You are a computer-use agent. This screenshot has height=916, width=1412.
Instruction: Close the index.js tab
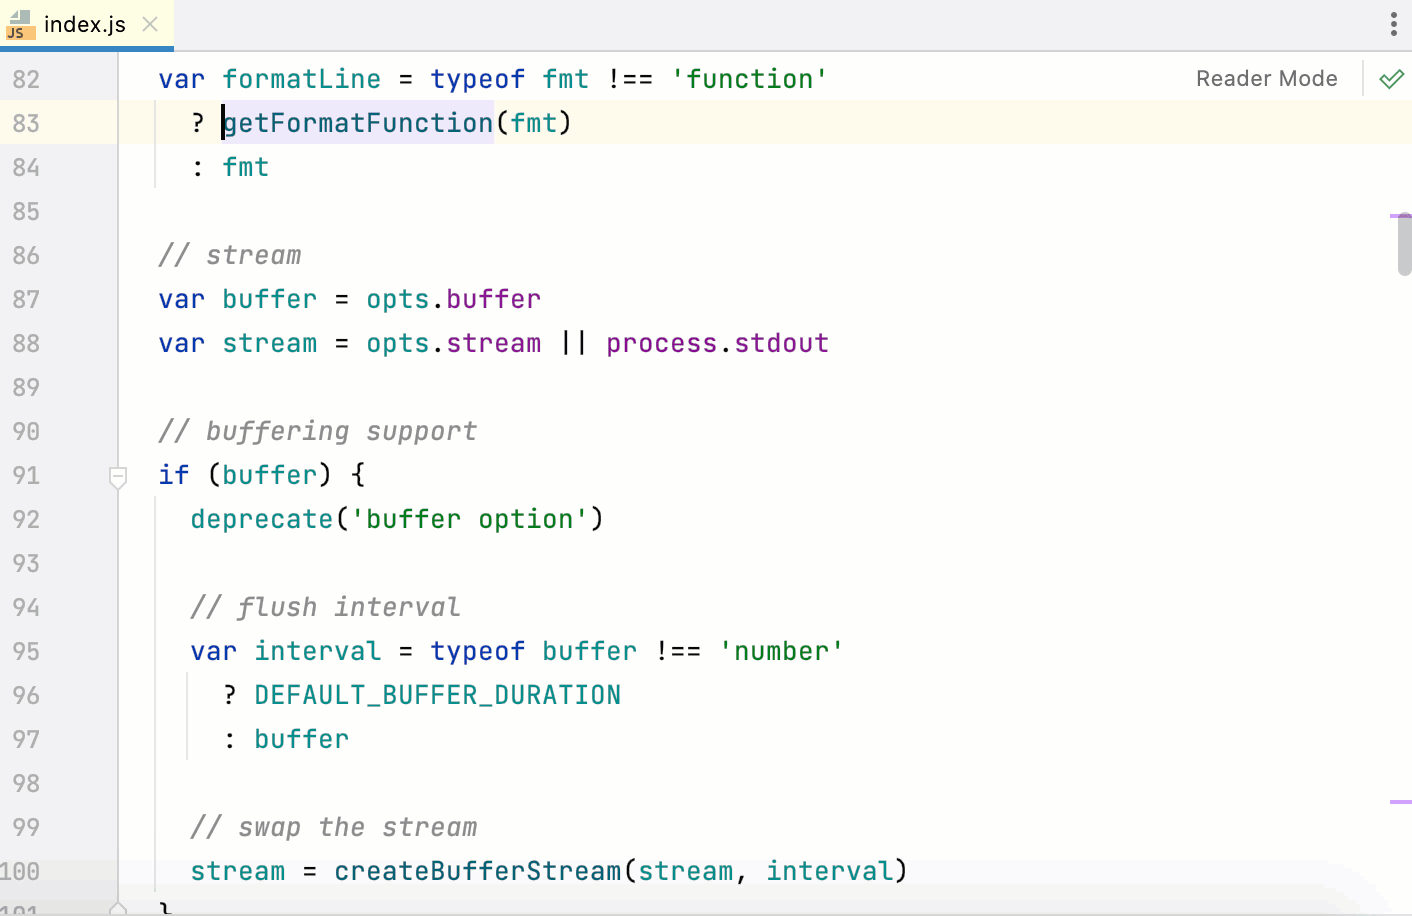[151, 26]
